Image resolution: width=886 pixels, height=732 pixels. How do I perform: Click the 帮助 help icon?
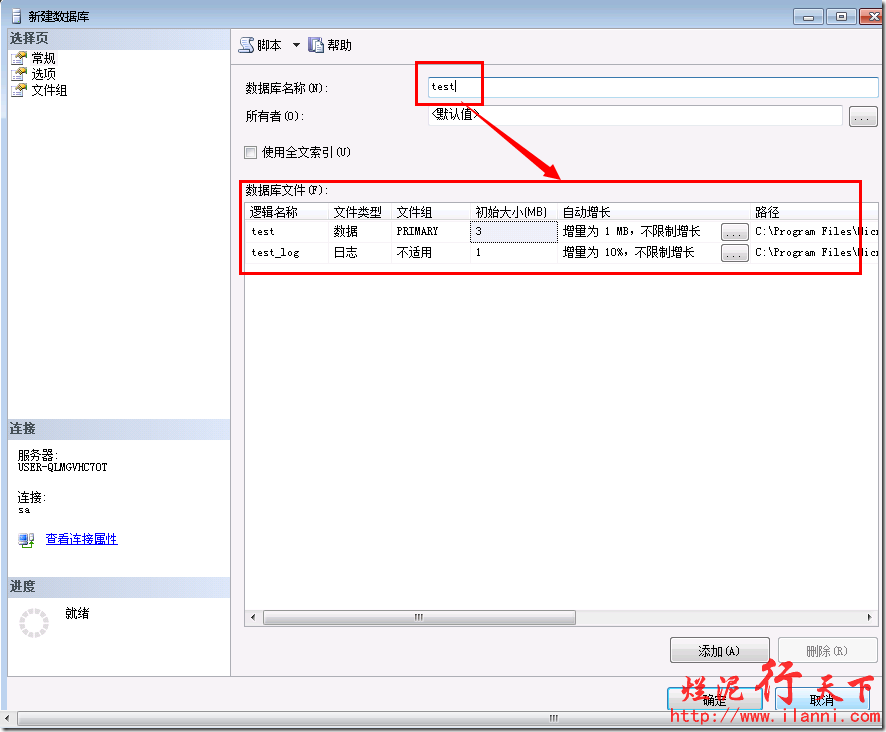point(316,45)
